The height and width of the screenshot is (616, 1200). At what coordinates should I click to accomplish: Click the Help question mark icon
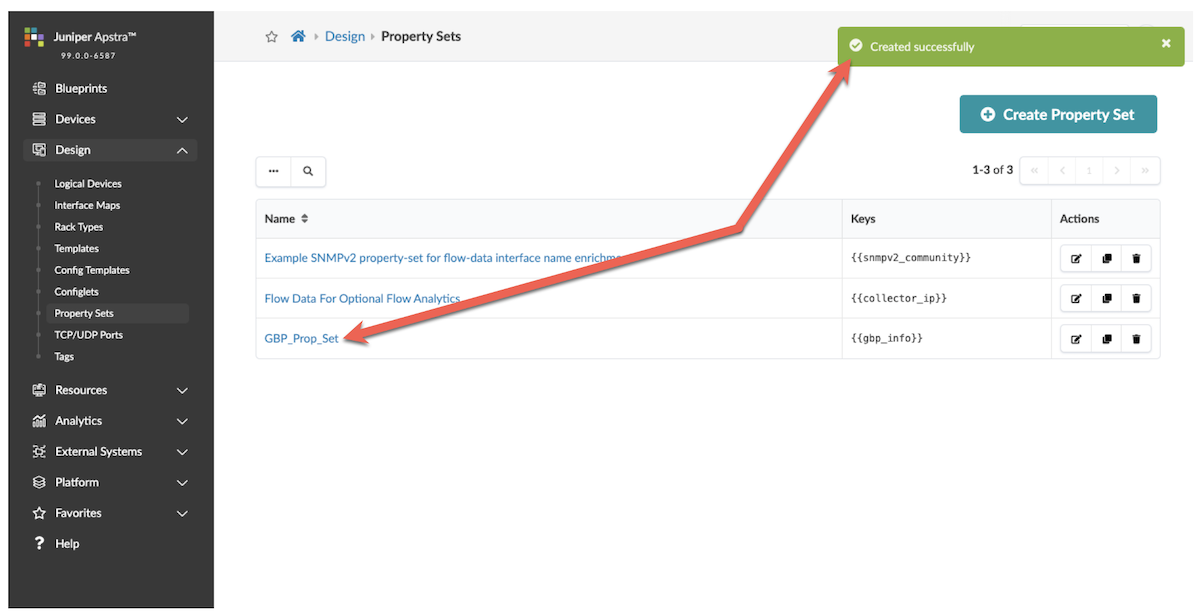point(39,544)
